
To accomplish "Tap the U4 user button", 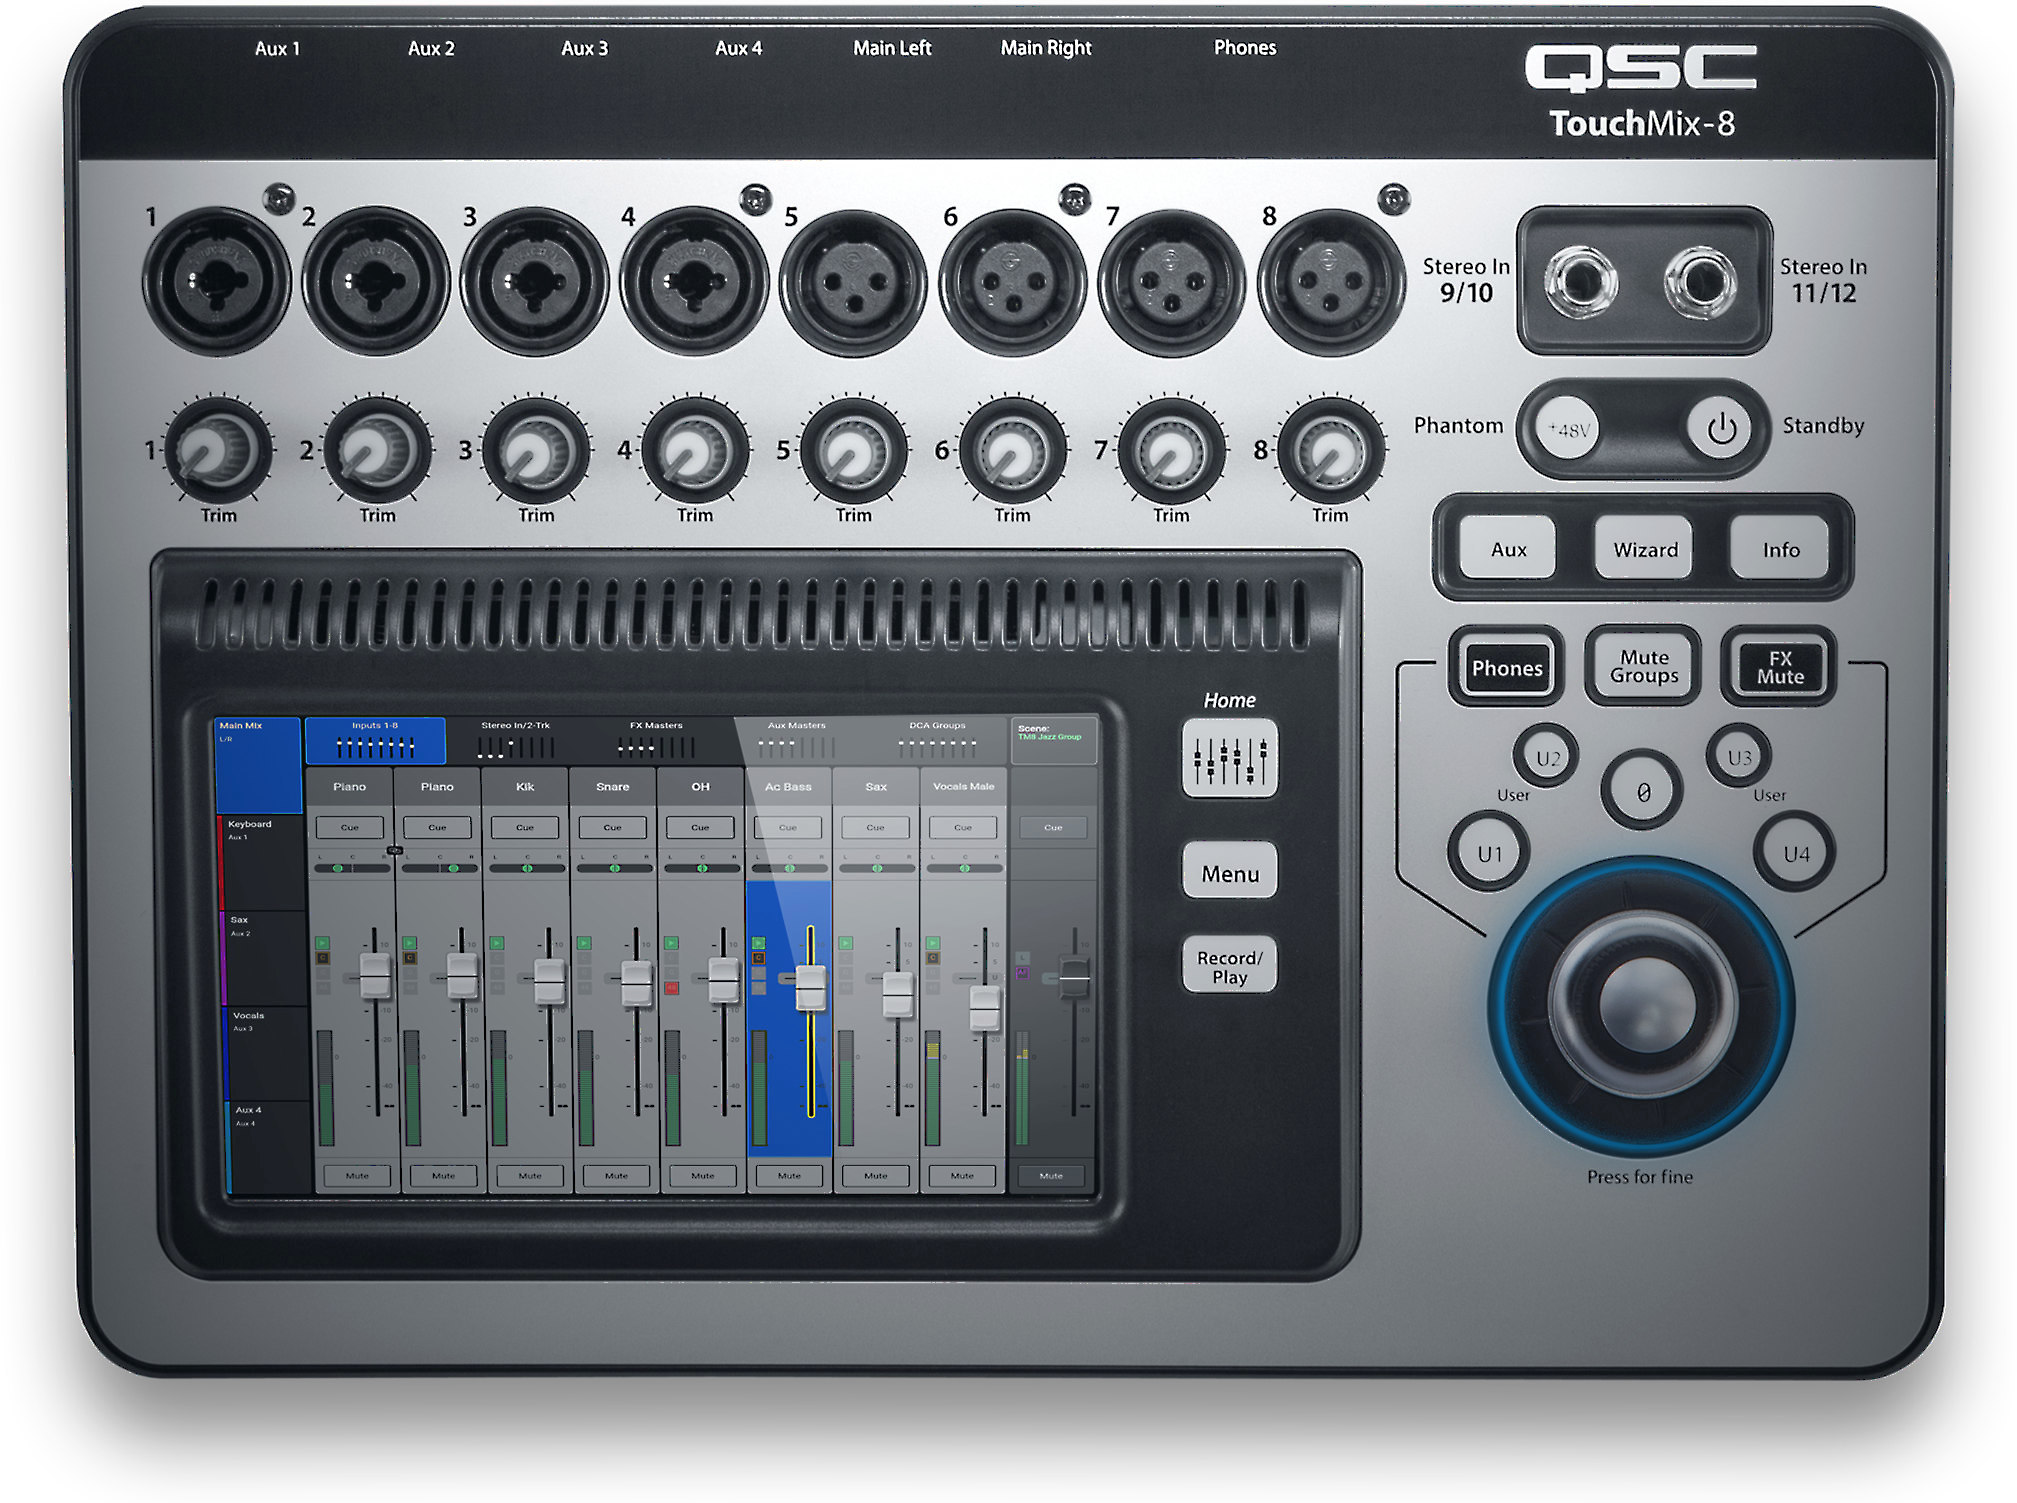I will coord(1795,853).
